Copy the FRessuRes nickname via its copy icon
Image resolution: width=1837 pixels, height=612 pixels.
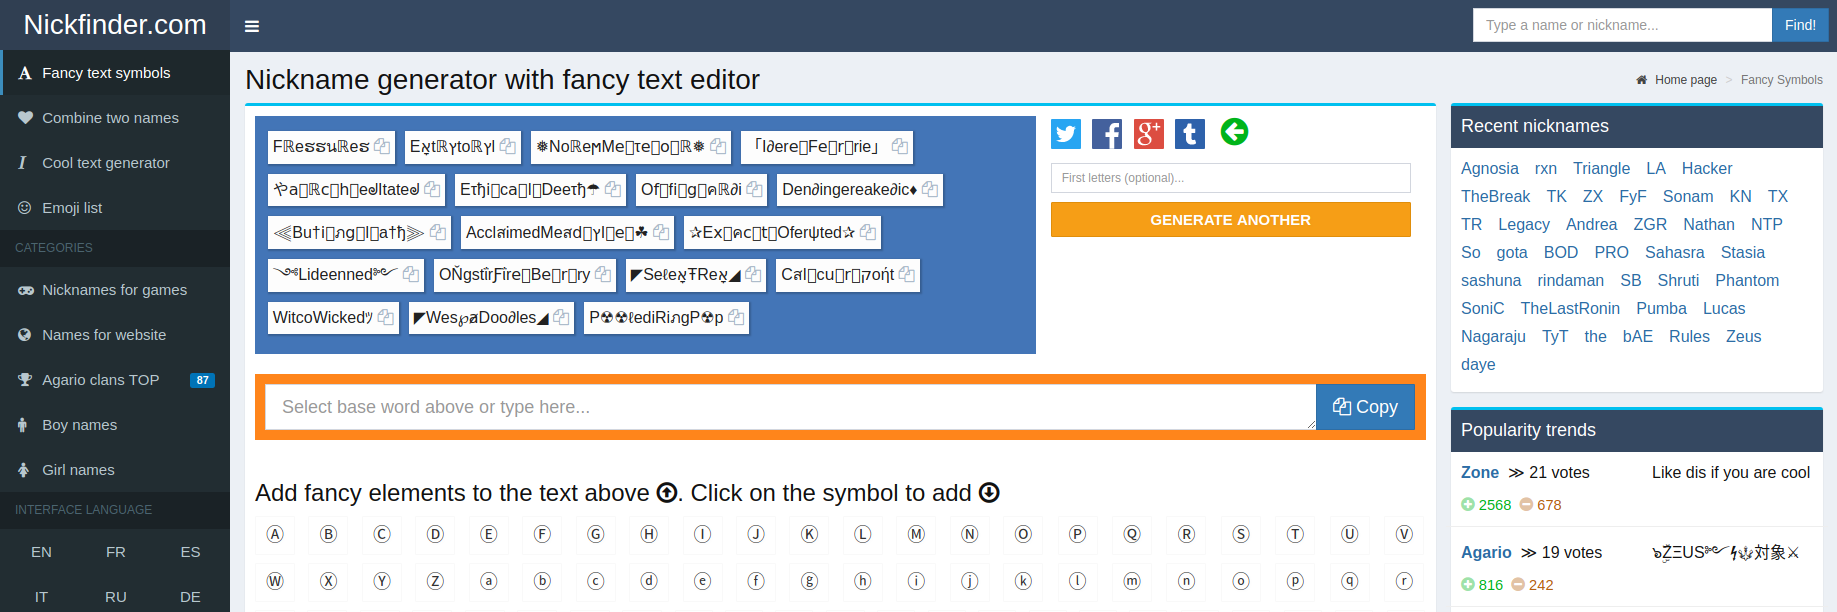pyautogui.click(x=382, y=146)
